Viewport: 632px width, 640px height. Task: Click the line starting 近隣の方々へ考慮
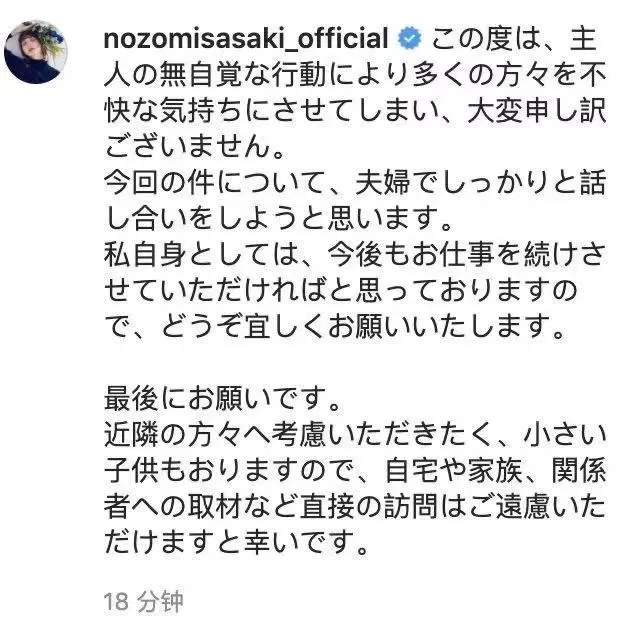pos(355,435)
